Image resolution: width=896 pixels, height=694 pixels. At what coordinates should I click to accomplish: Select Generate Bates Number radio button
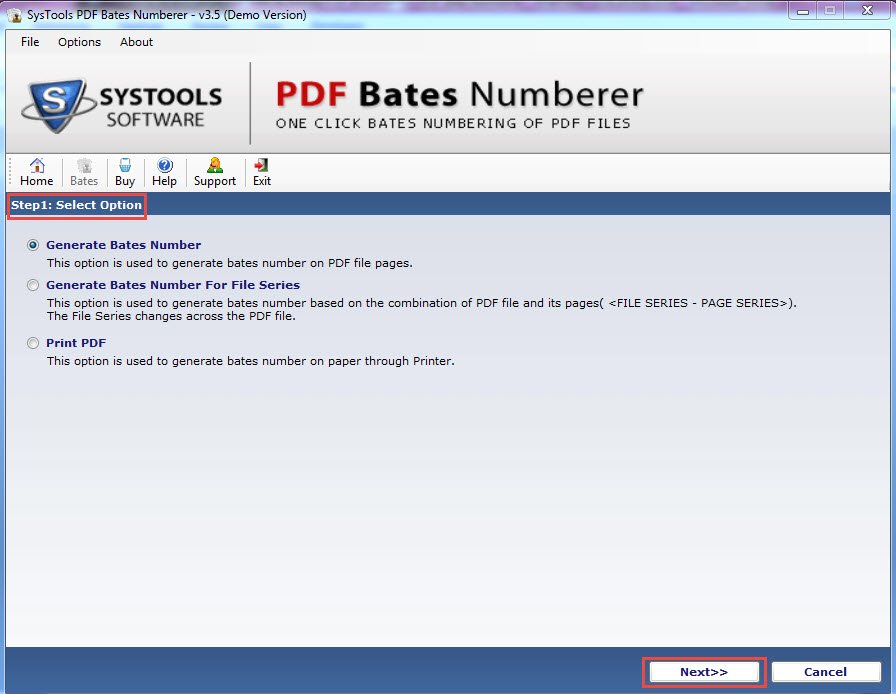[33, 245]
